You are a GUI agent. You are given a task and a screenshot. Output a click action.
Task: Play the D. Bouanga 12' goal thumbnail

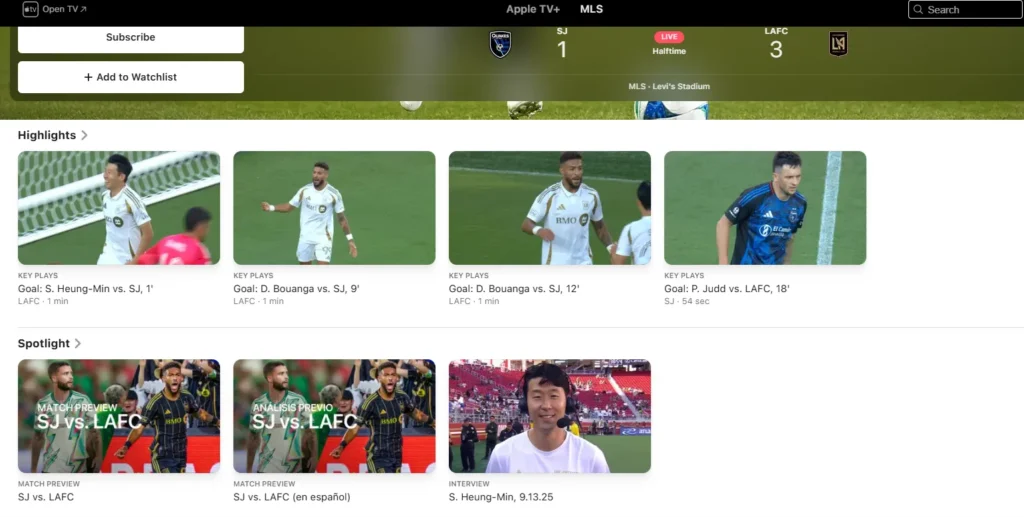point(550,208)
